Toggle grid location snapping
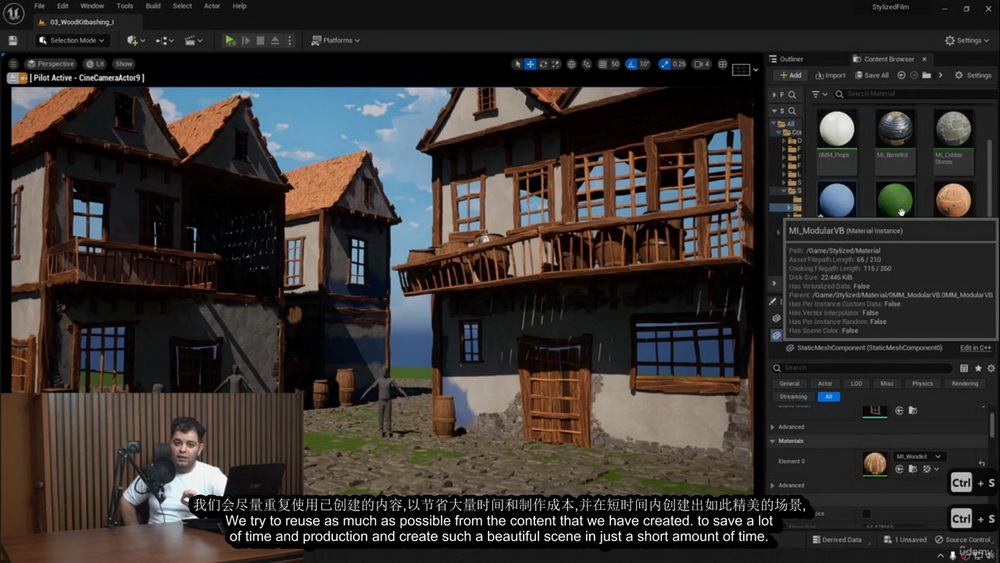Image resolution: width=1000 pixels, height=563 pixels. (x=603, y=64)
